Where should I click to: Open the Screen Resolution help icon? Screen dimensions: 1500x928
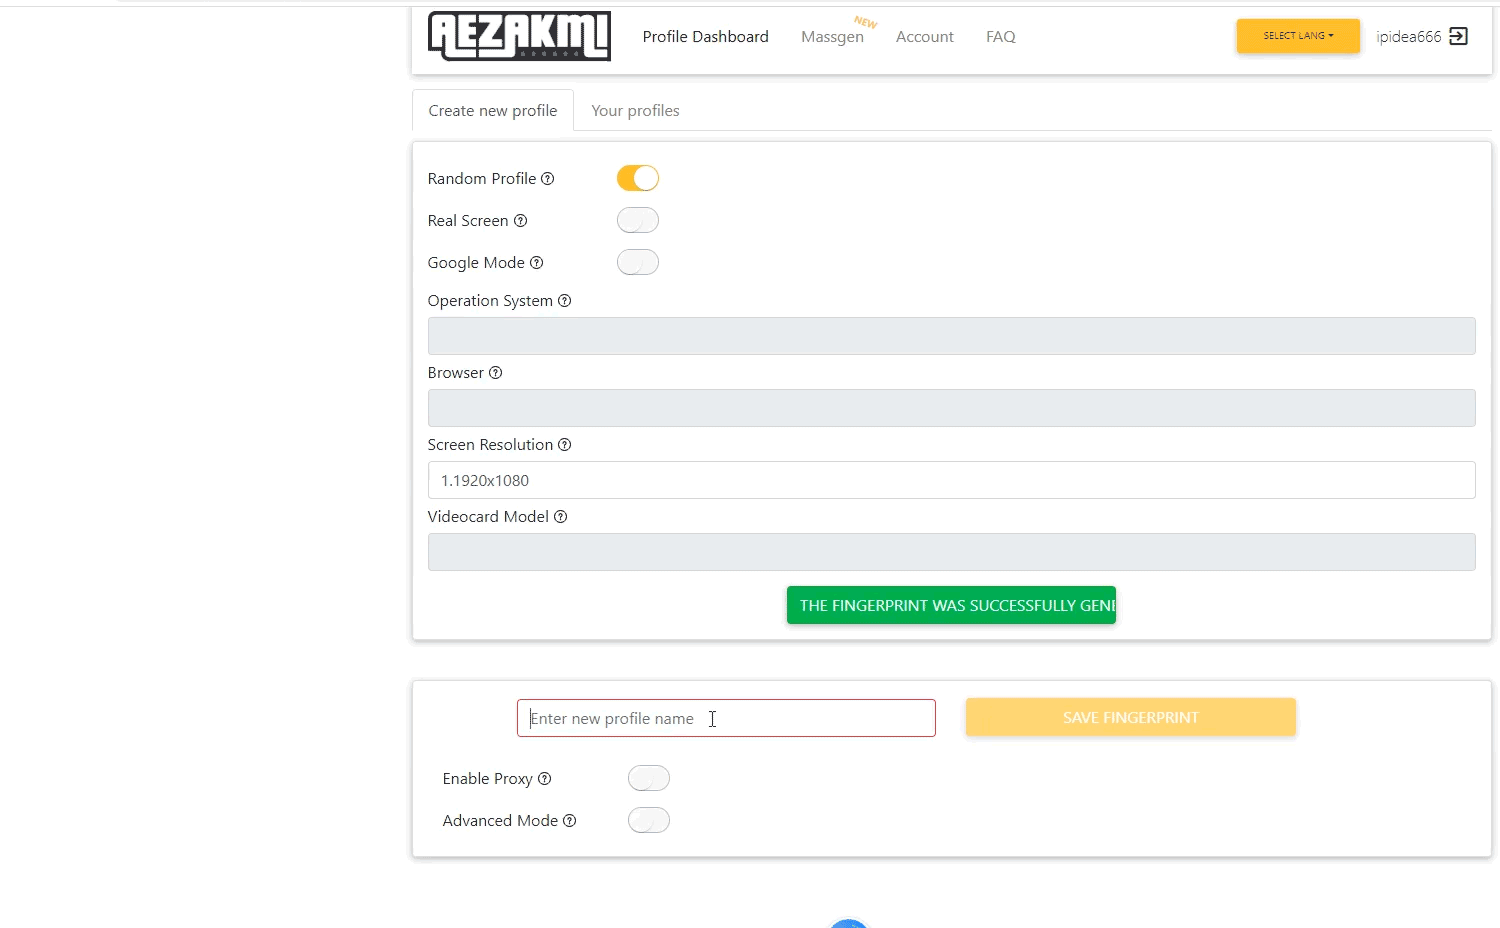pos(564,445)
